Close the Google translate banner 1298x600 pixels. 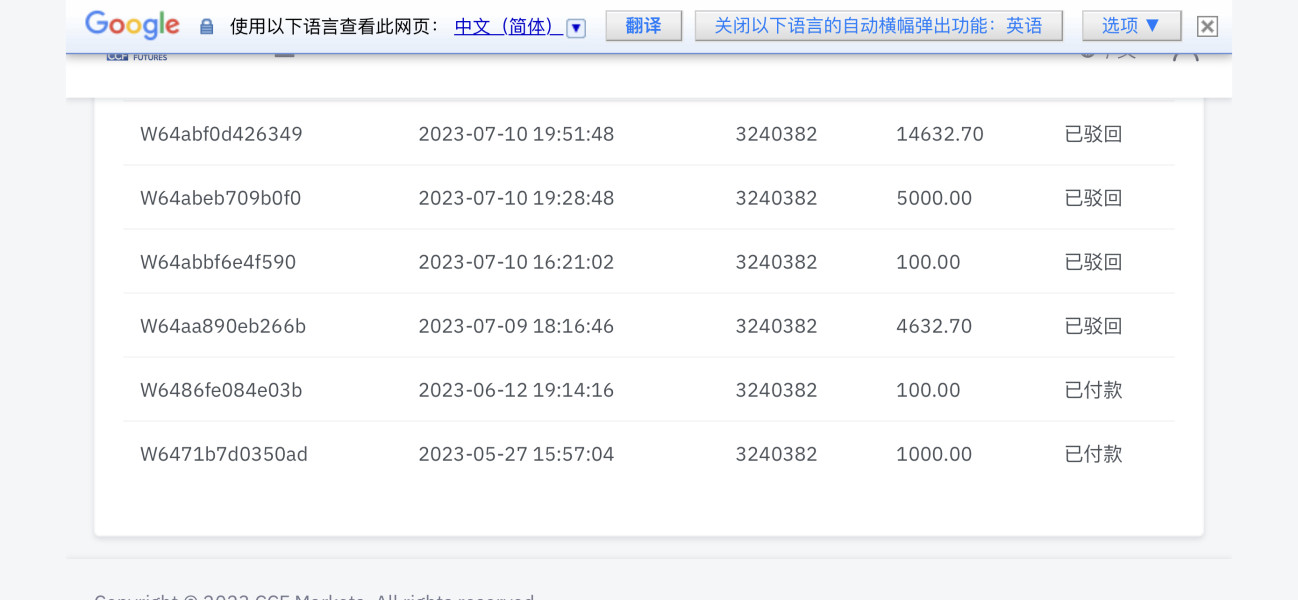coord(1207,27)
